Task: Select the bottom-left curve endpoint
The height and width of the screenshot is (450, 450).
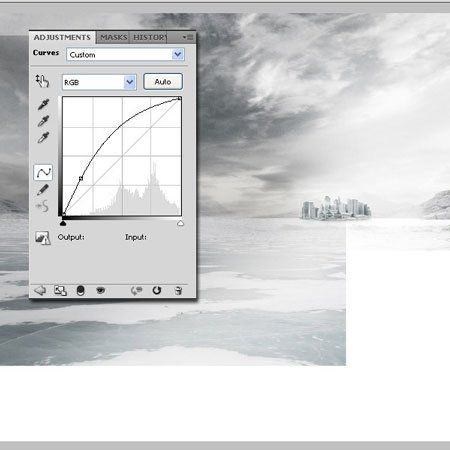Action: (64, 214)
